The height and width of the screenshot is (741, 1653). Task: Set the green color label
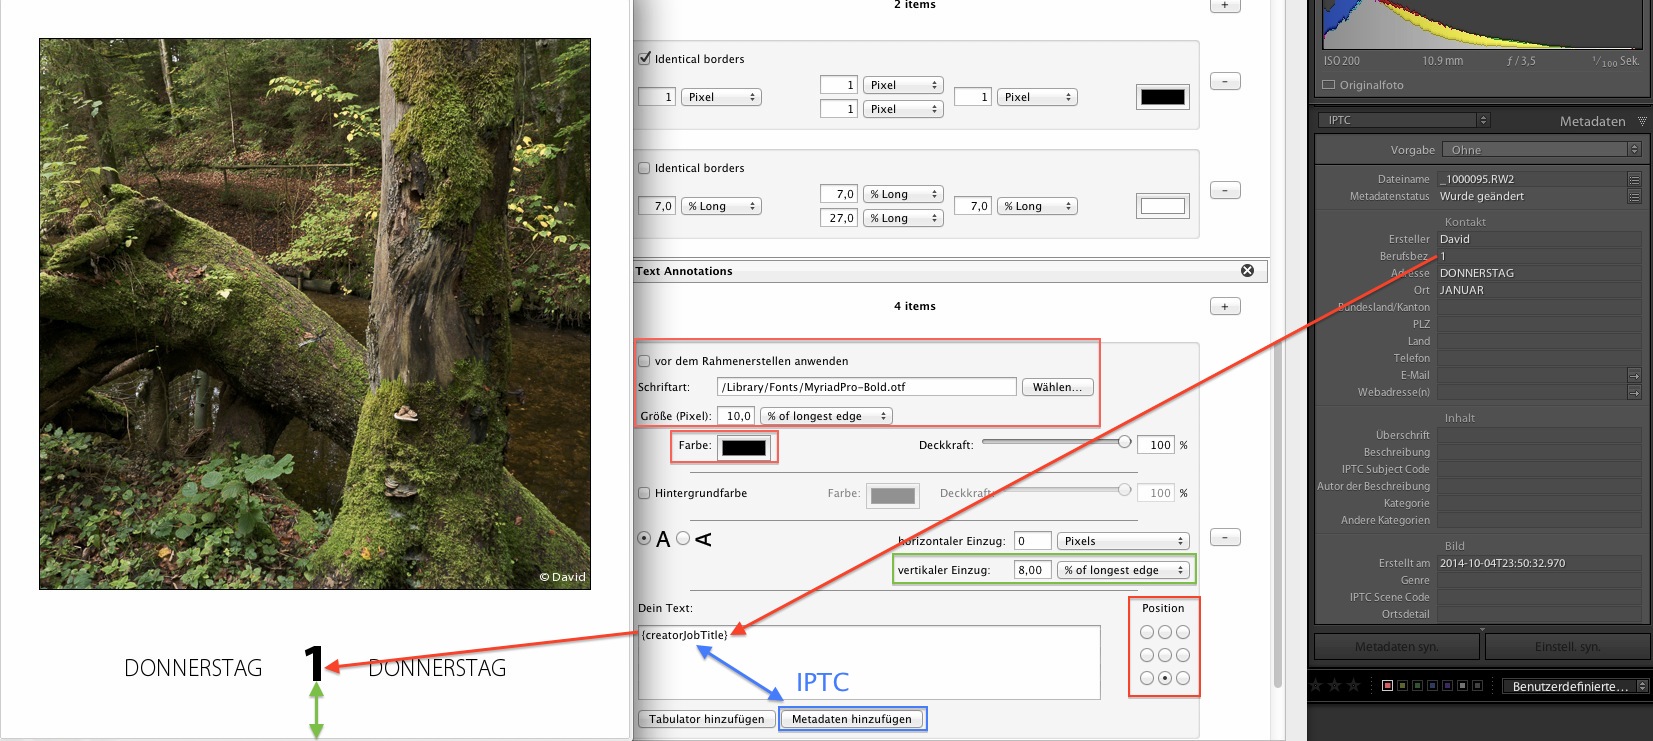click(x=1417, y=685)
